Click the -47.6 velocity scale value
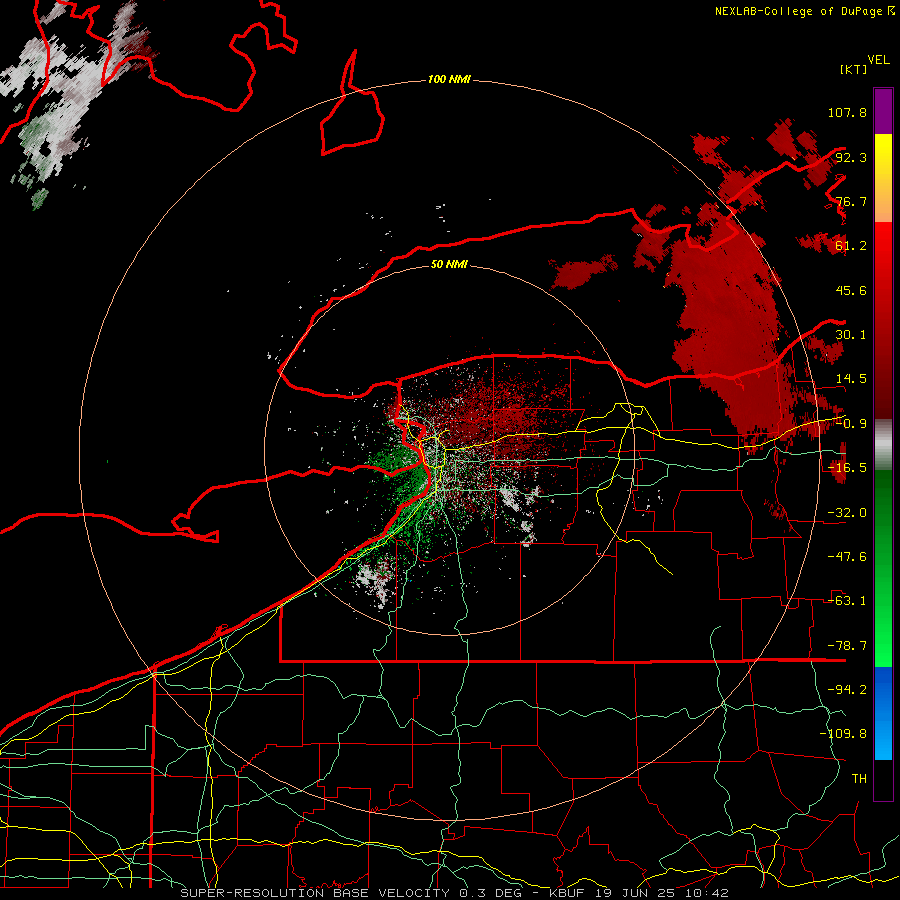900x900 pixels. coord(847,557)
